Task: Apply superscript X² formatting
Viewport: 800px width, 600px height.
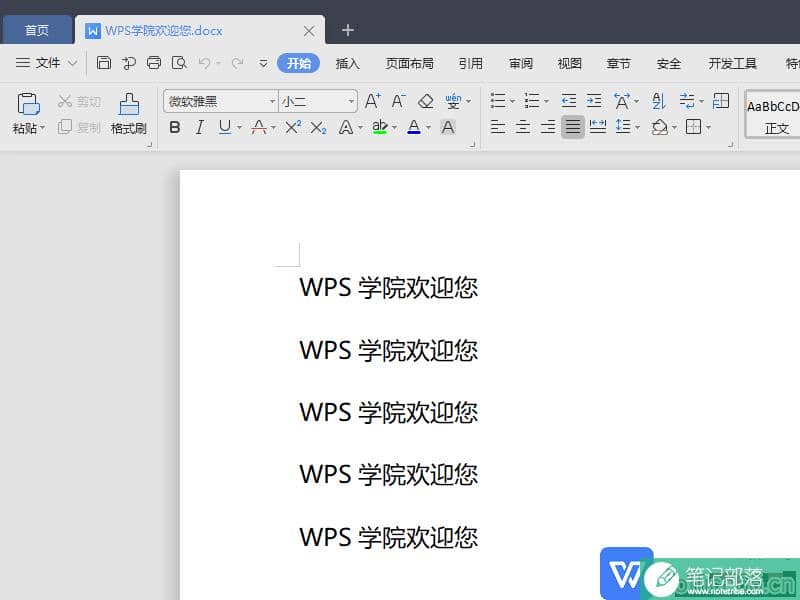Action: pos(293,127)
